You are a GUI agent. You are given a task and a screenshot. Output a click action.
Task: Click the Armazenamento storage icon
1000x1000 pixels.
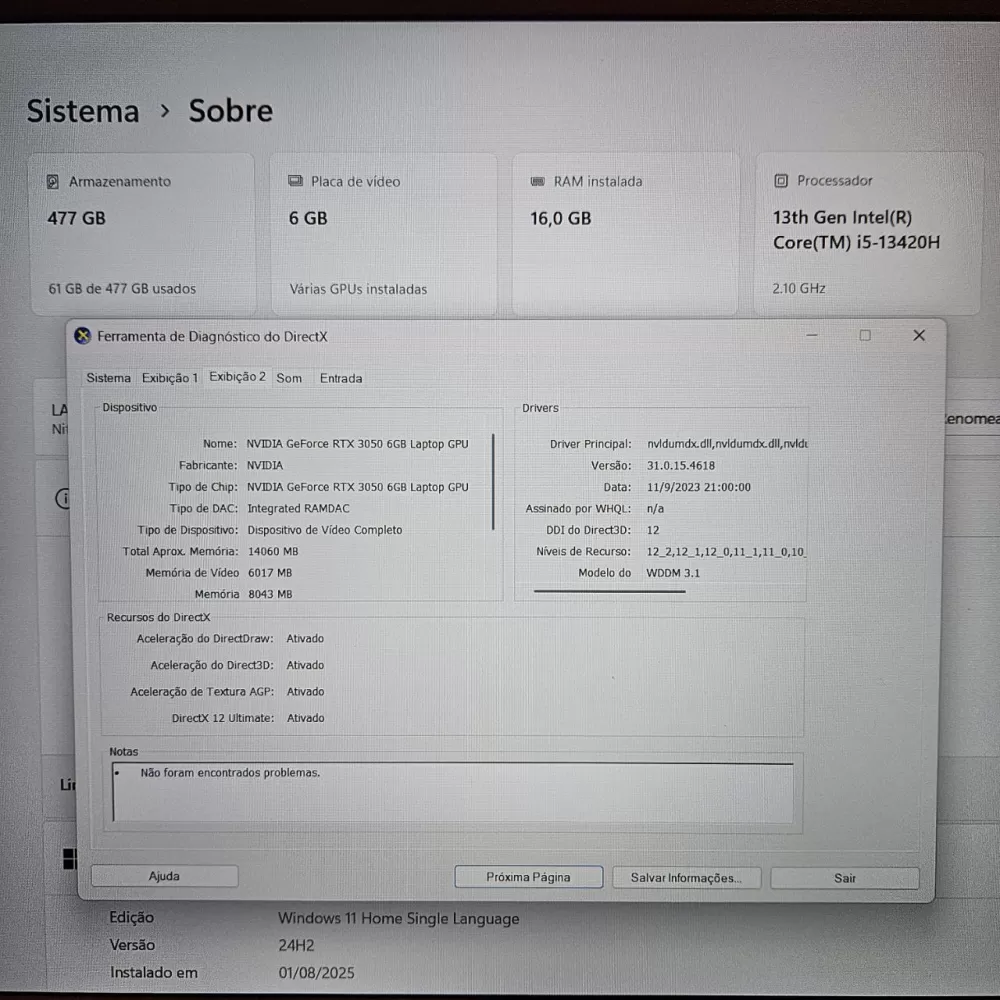click(53, 182)
